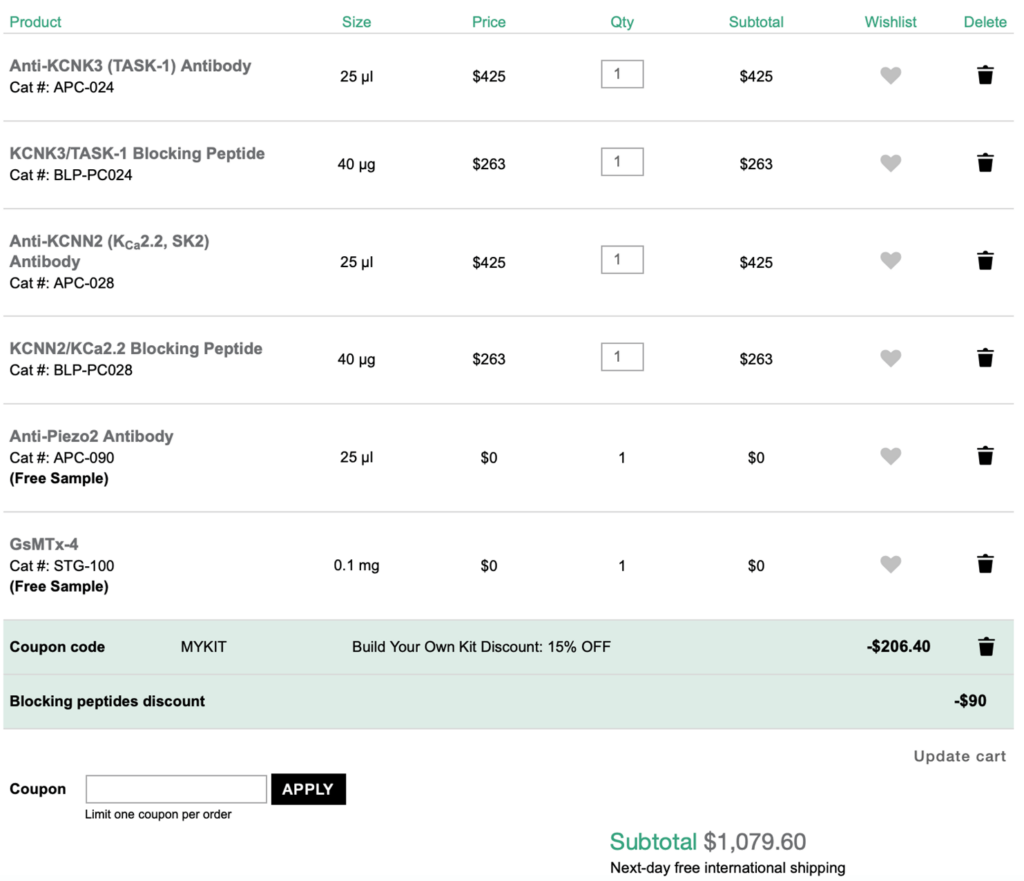1024x881 pixels.
Task: Add KCNK3/TASK-1 Blocking Peptide to wishlist
Action: 890,163
